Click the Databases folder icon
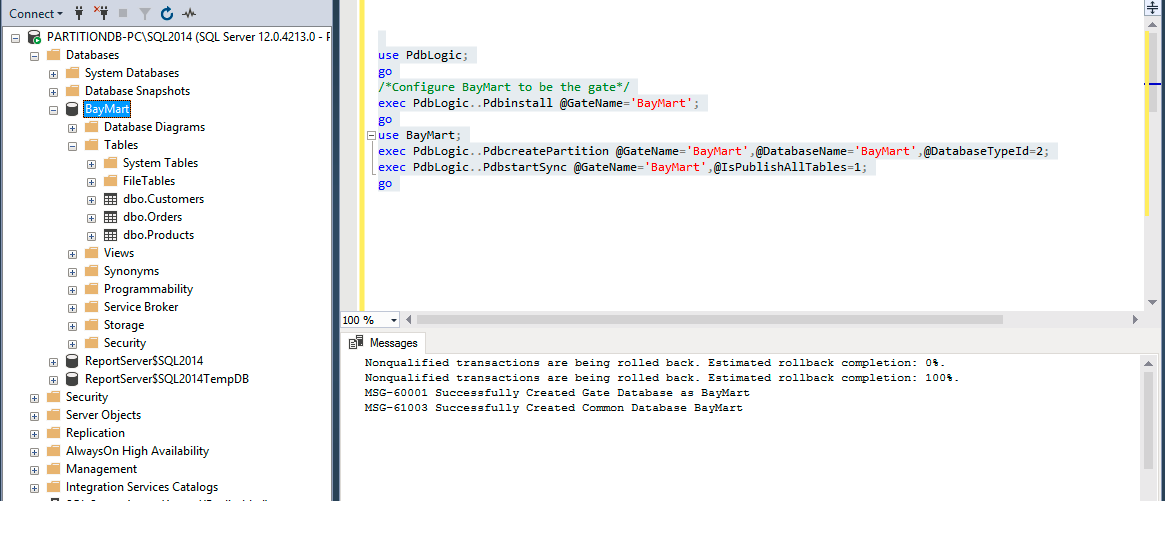 (53, 55)
